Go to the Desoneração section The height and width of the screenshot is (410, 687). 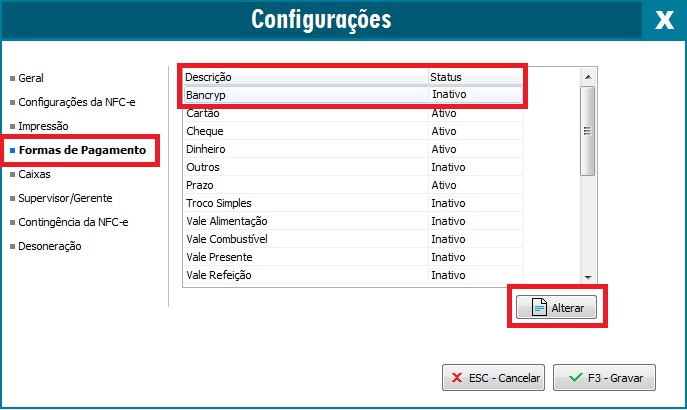click(x=50, y=246)
